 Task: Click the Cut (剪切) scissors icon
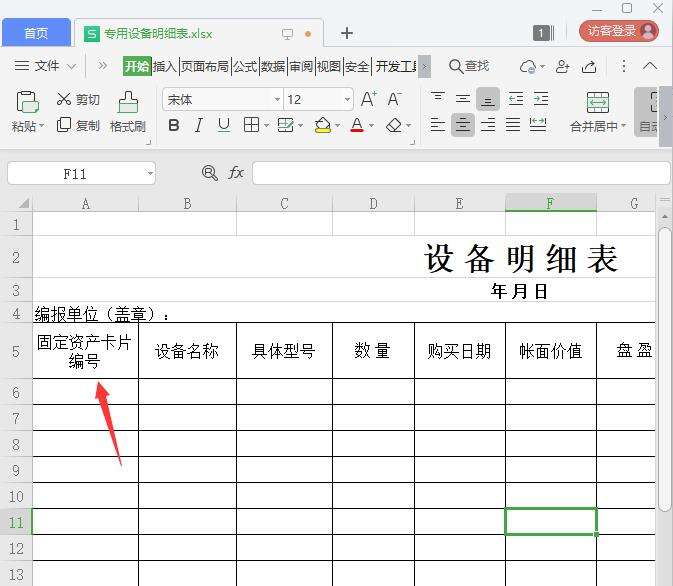coord(64,99)
